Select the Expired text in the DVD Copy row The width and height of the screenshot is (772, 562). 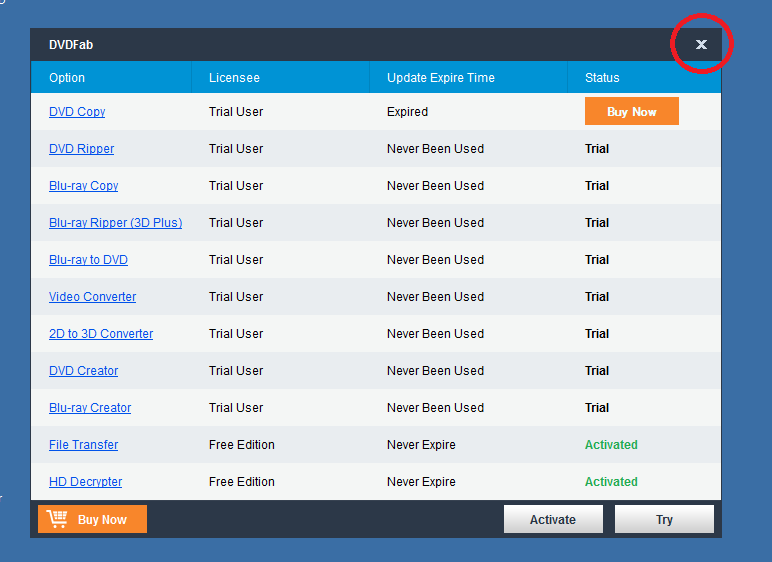point(407,112)
